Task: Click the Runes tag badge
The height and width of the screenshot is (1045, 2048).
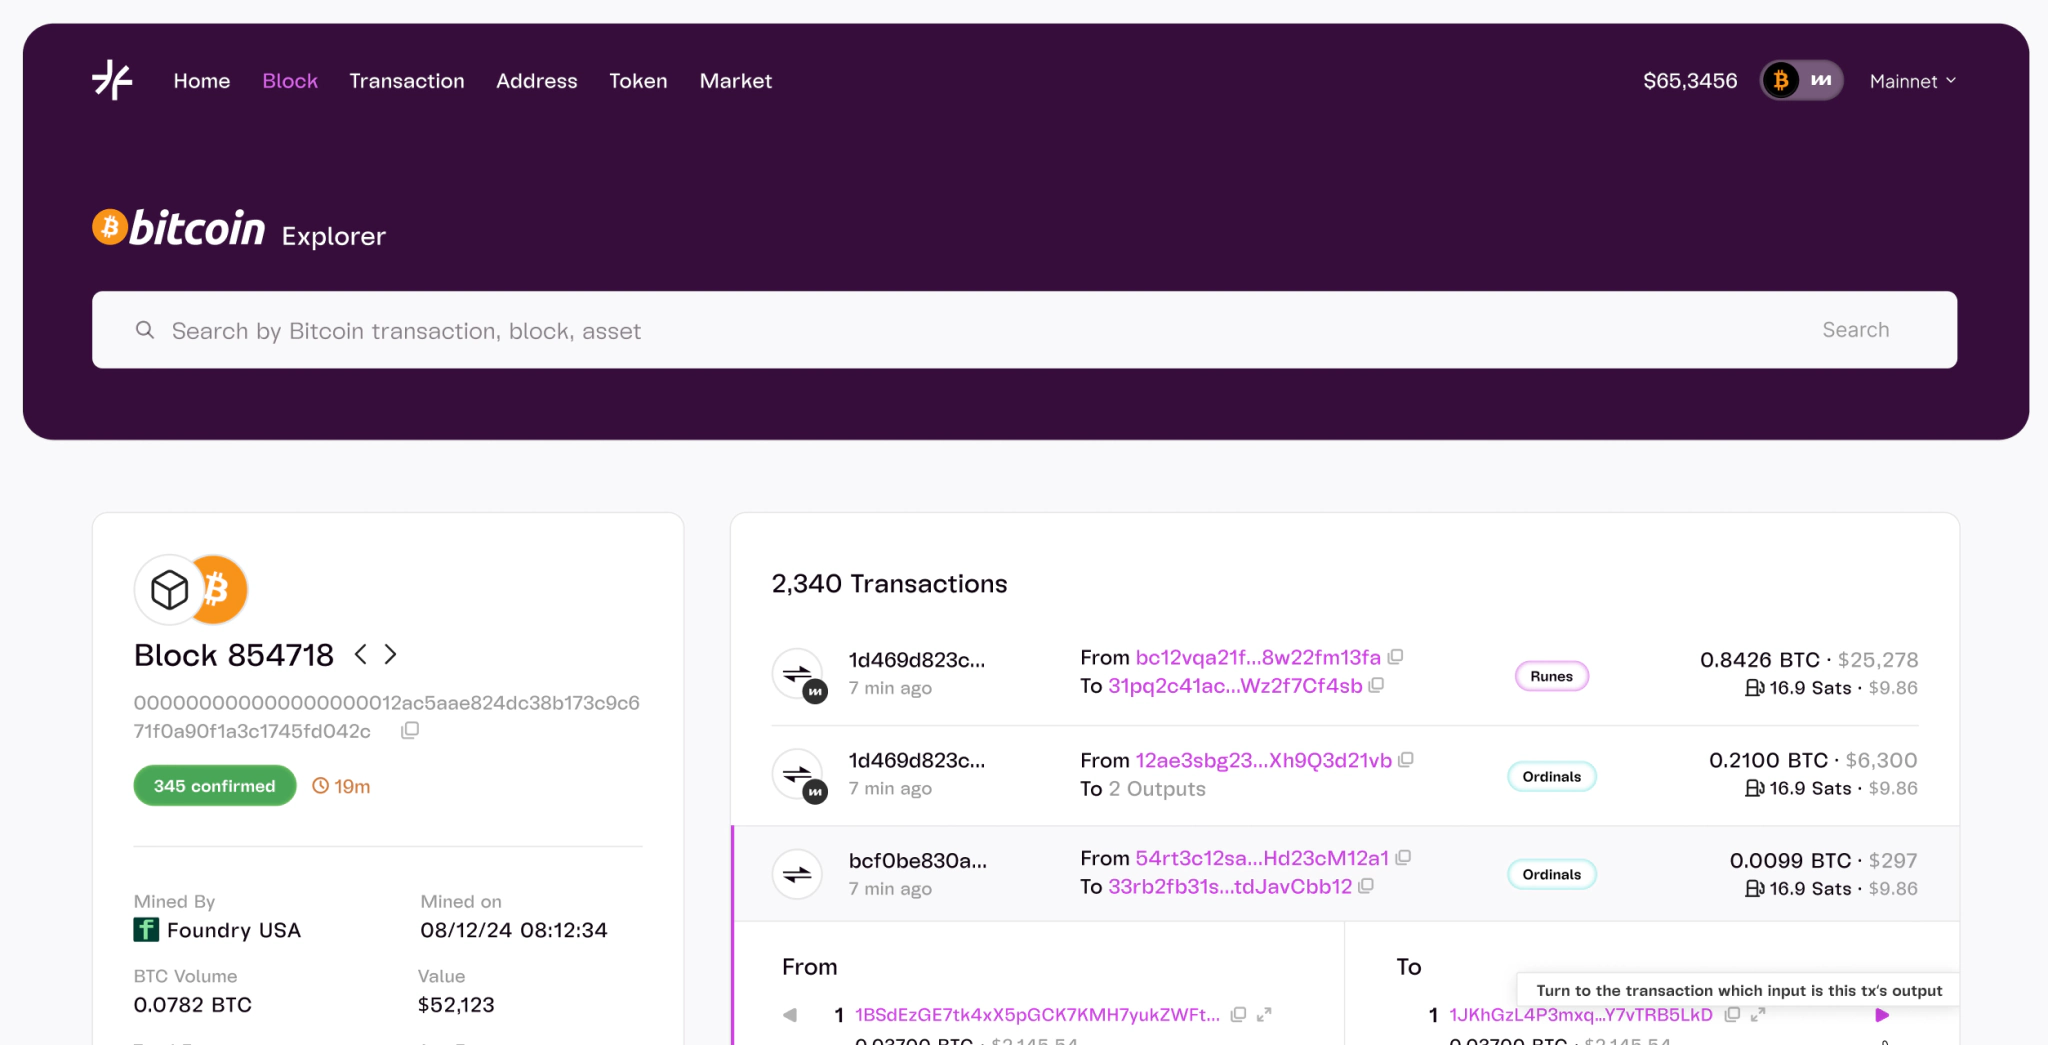Action: (x=1551, y=676)
